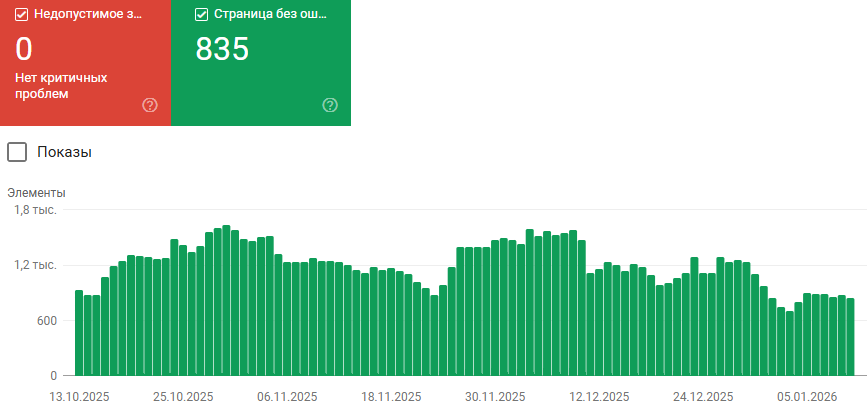Click the 06.11.2025 date label
The height and width of the screenshot is (407, 867).
click(x=287, y=397)
